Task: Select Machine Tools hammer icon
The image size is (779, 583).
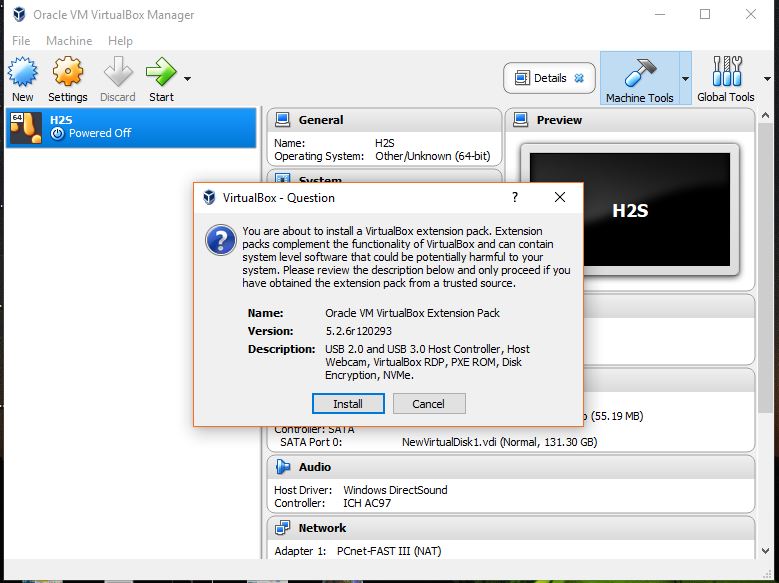Action: pos(640,72)
